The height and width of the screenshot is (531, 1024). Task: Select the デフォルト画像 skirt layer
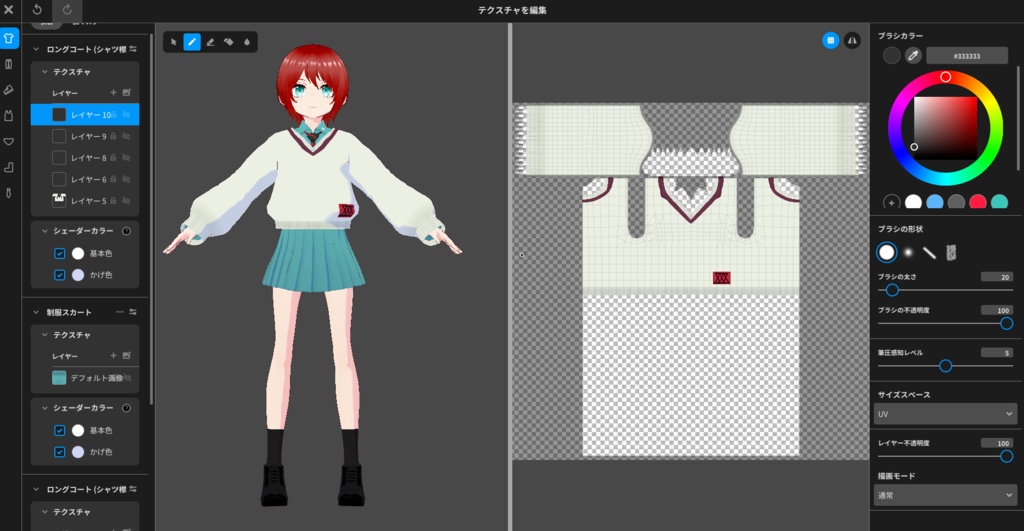point(85,378)
